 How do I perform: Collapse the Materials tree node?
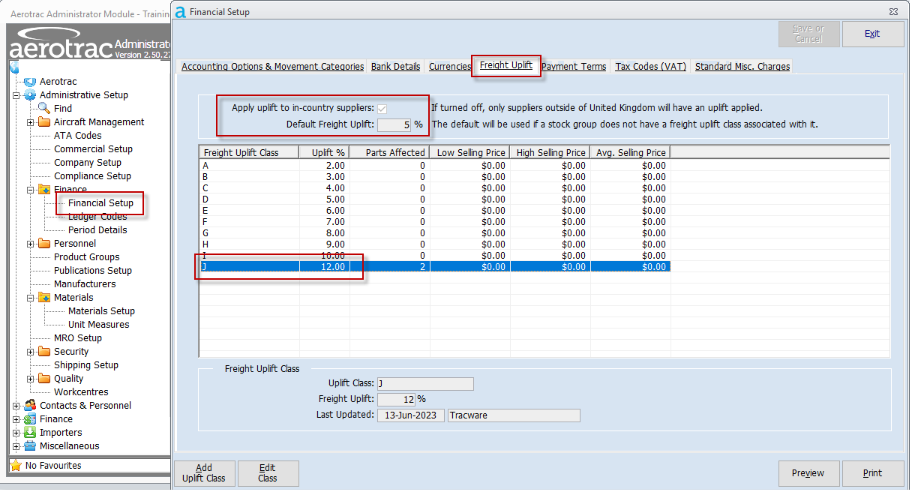click(x=31, y=298)
